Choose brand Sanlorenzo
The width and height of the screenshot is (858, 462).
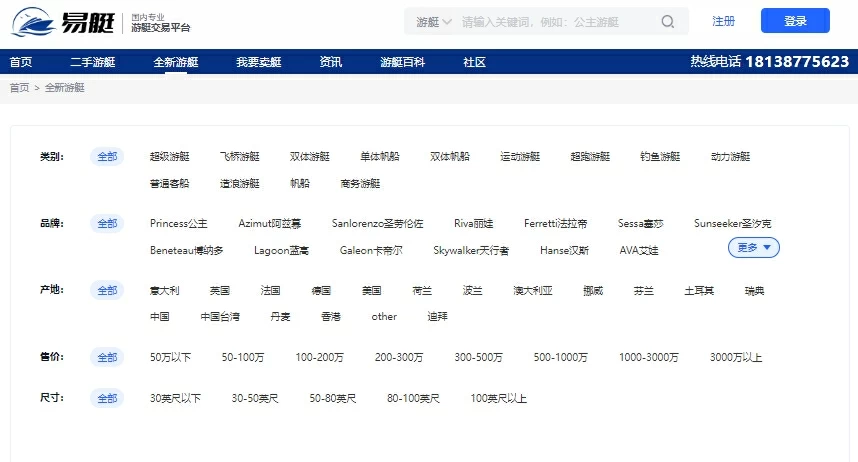tap(378, 223)
